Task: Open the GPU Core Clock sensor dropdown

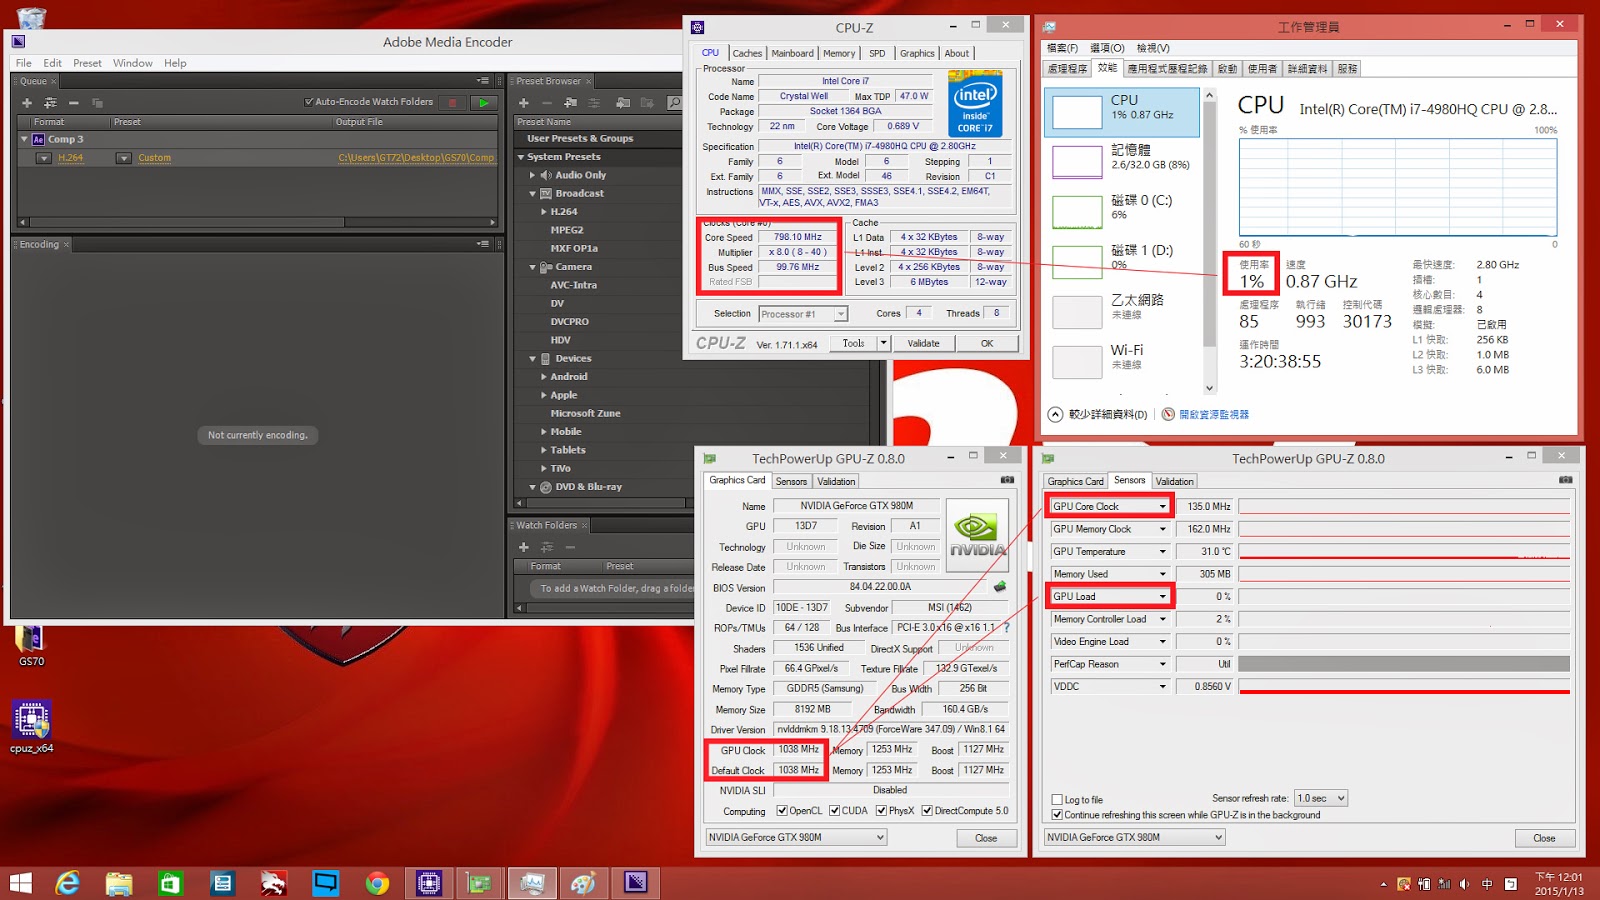Action: pos(1162,507)
